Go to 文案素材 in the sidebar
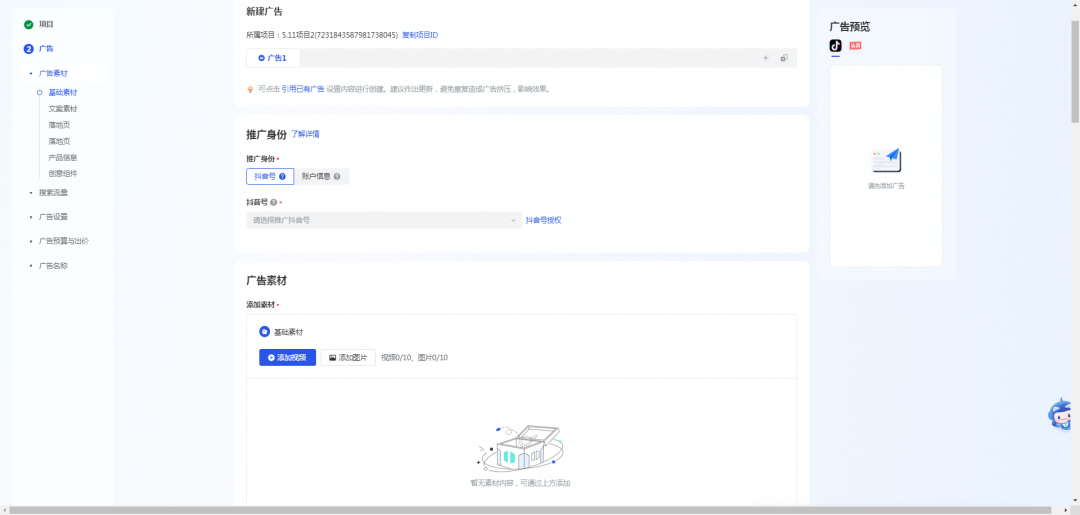The height and width of the screenshot is (515, 1080). pyautogui.click(x=63, y=109)
